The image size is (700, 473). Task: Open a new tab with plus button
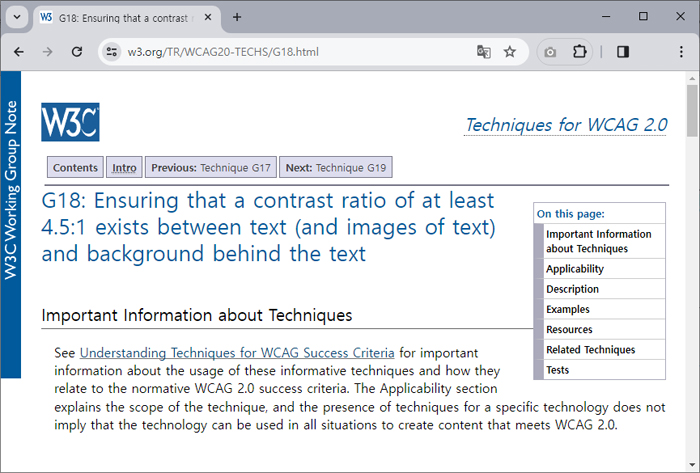(237, 17)
